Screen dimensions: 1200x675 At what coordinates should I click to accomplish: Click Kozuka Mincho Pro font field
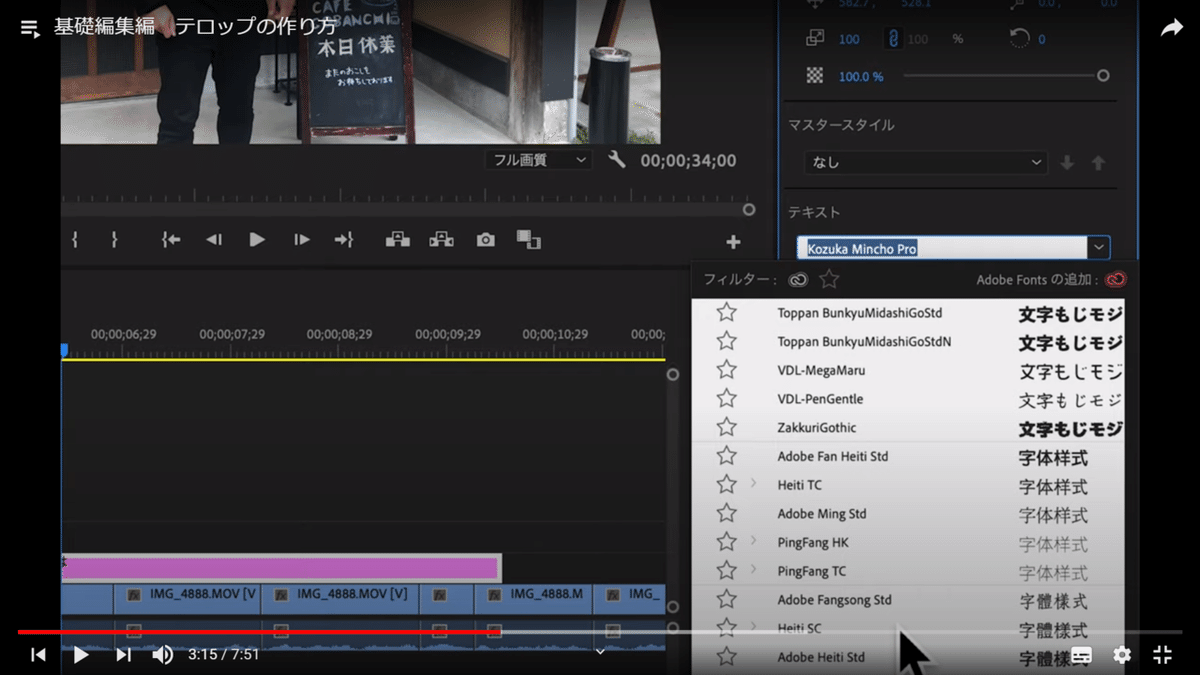pos(941,248)
